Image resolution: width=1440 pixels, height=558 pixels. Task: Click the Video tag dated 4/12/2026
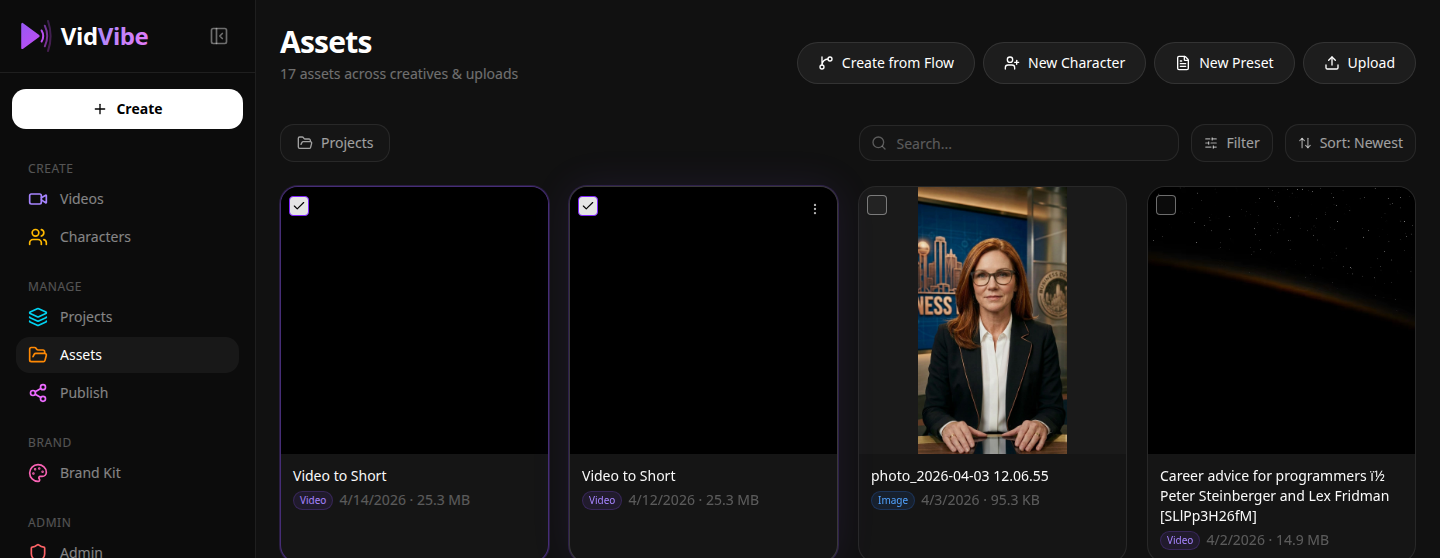(602, 500)
